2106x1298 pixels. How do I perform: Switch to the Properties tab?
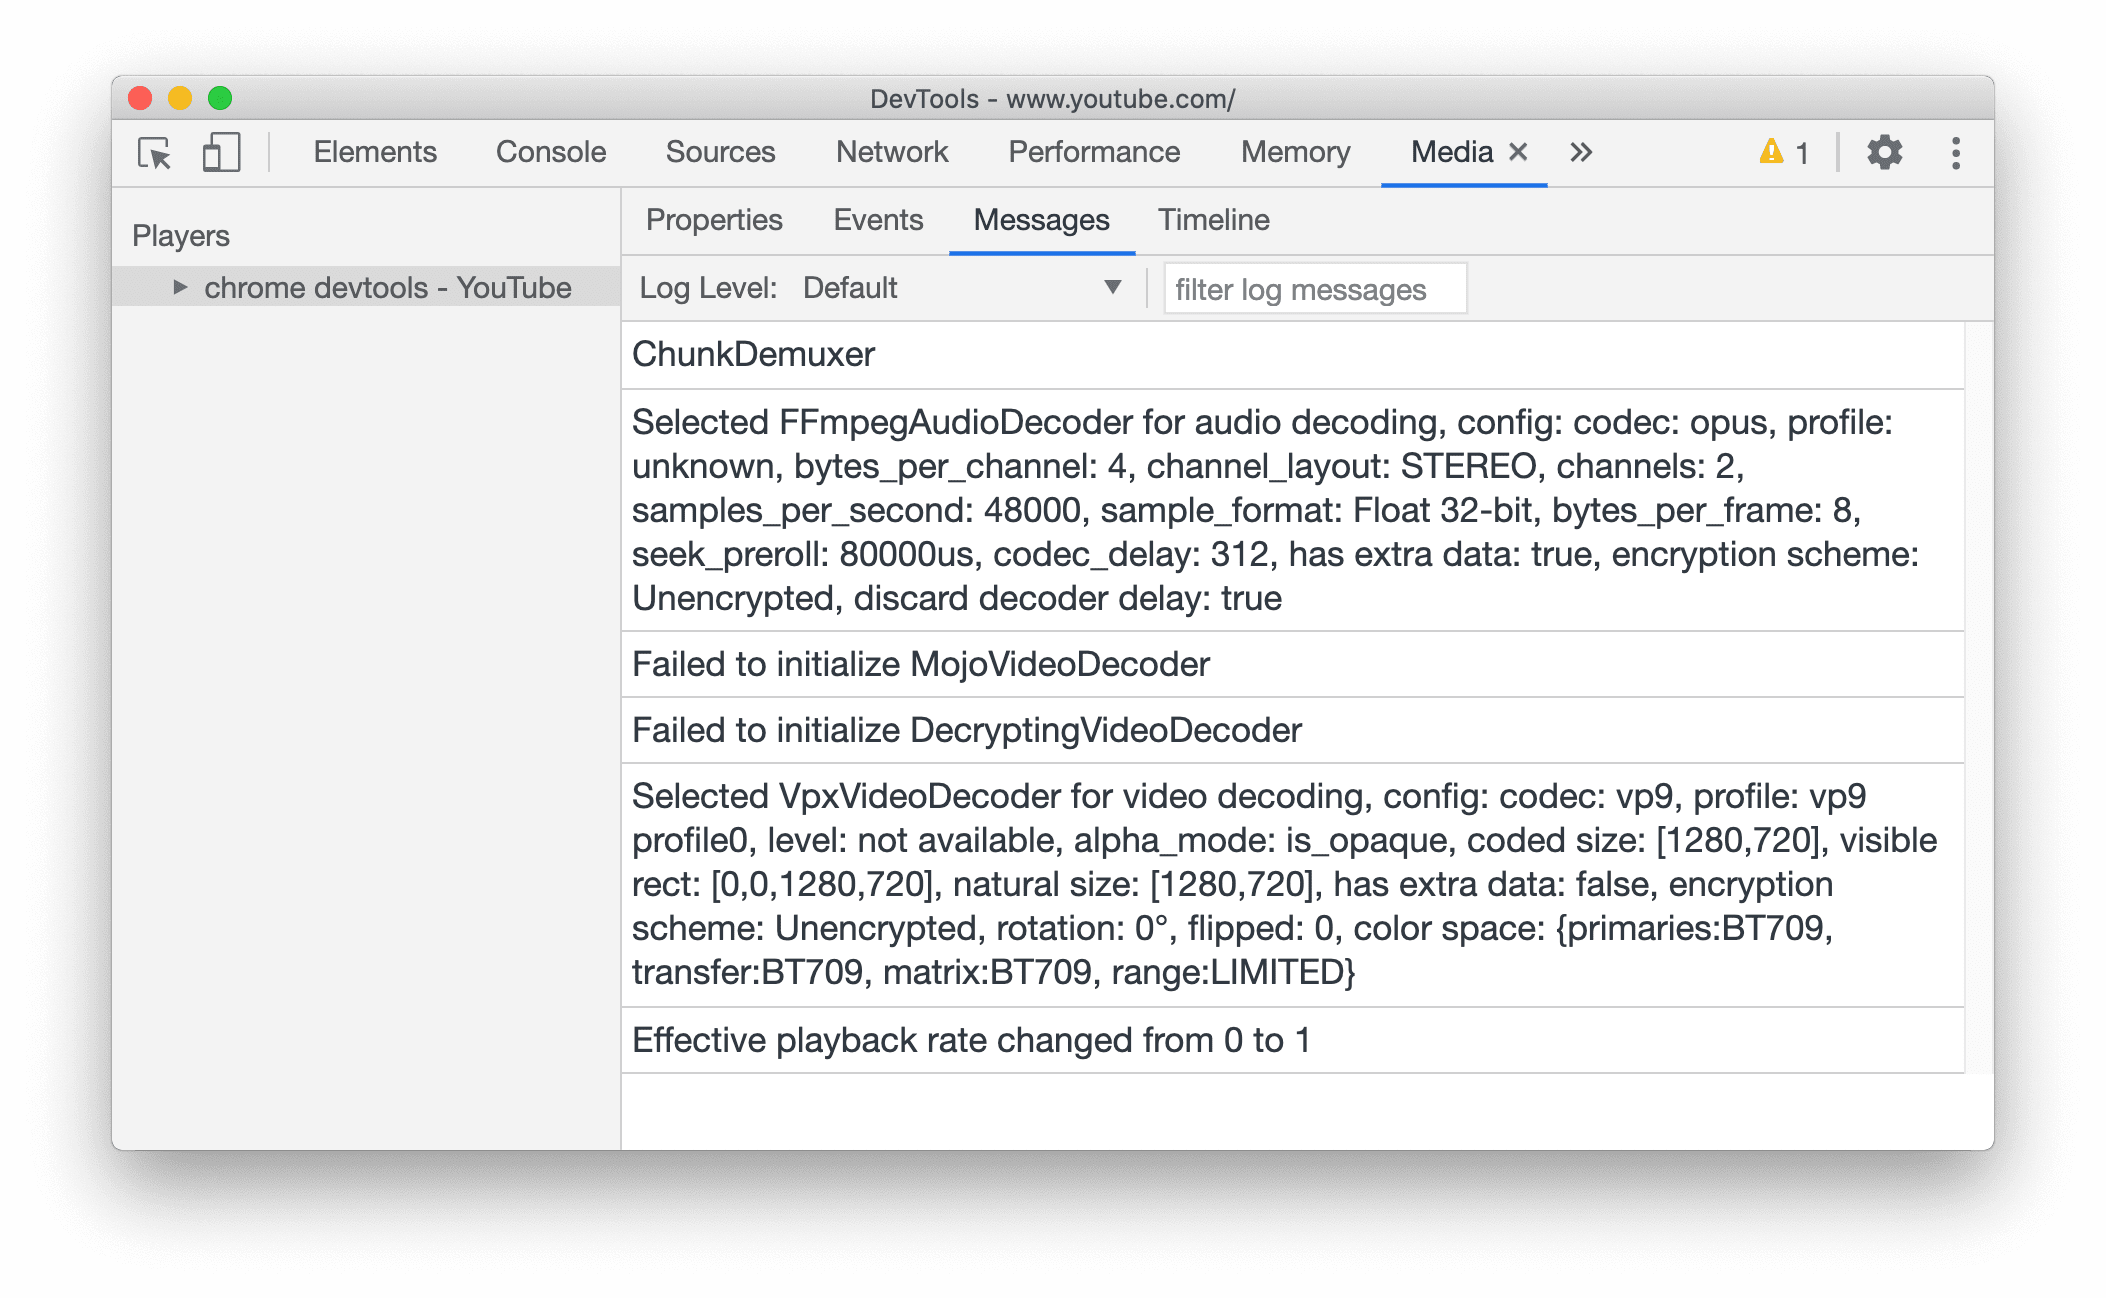713,220
